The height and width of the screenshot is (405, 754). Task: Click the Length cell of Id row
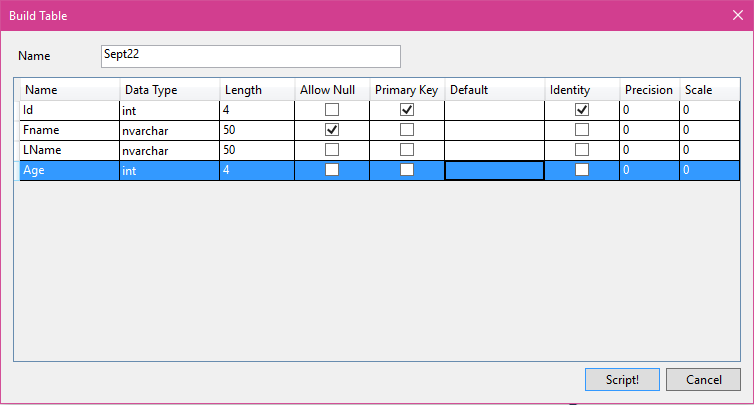(x=257, y=110)
